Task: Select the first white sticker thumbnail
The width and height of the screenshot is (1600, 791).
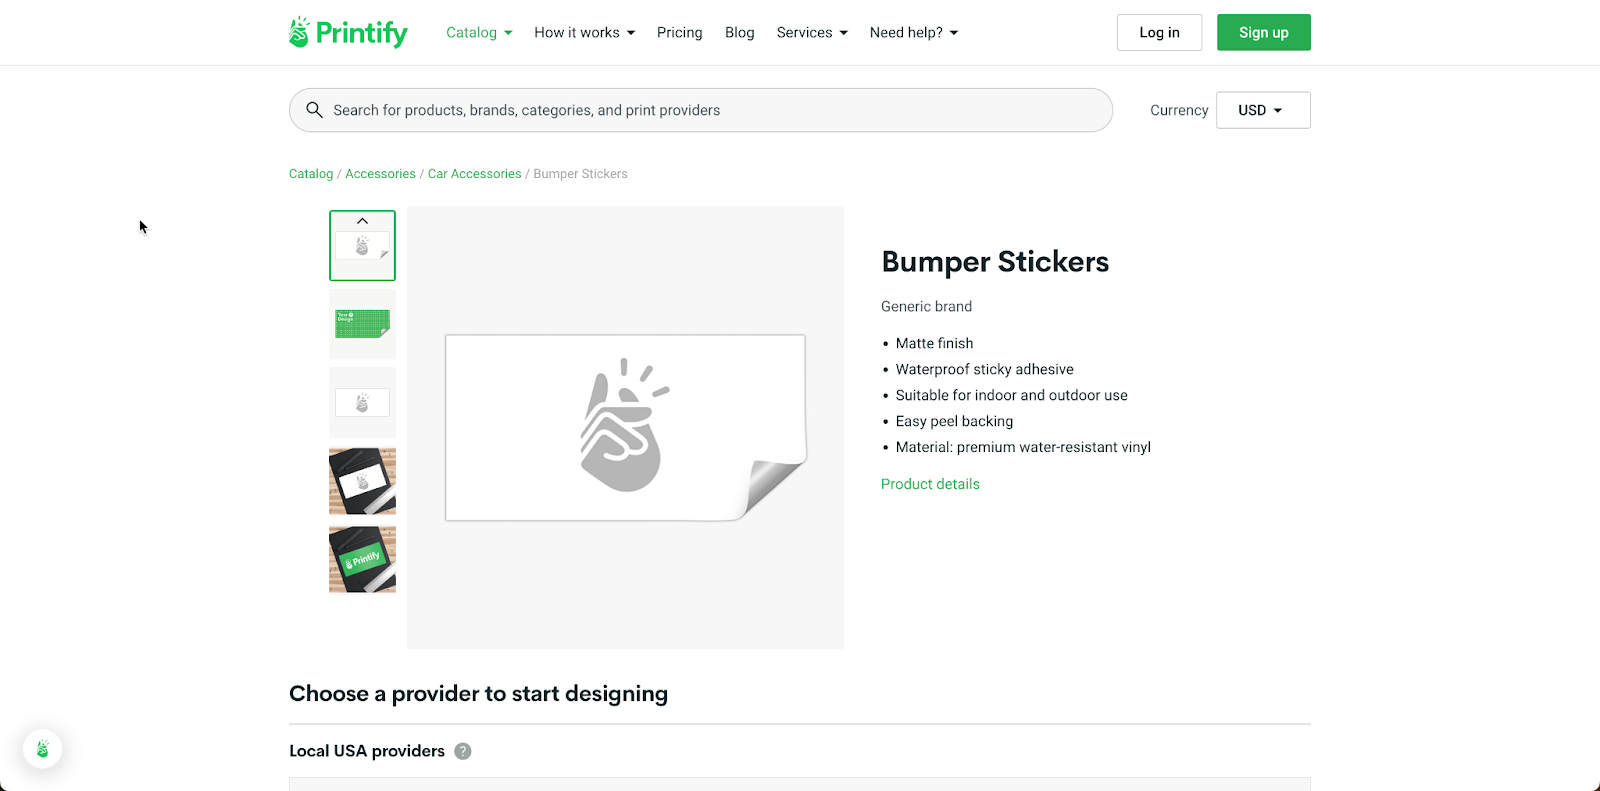Action: pos(362,246)
